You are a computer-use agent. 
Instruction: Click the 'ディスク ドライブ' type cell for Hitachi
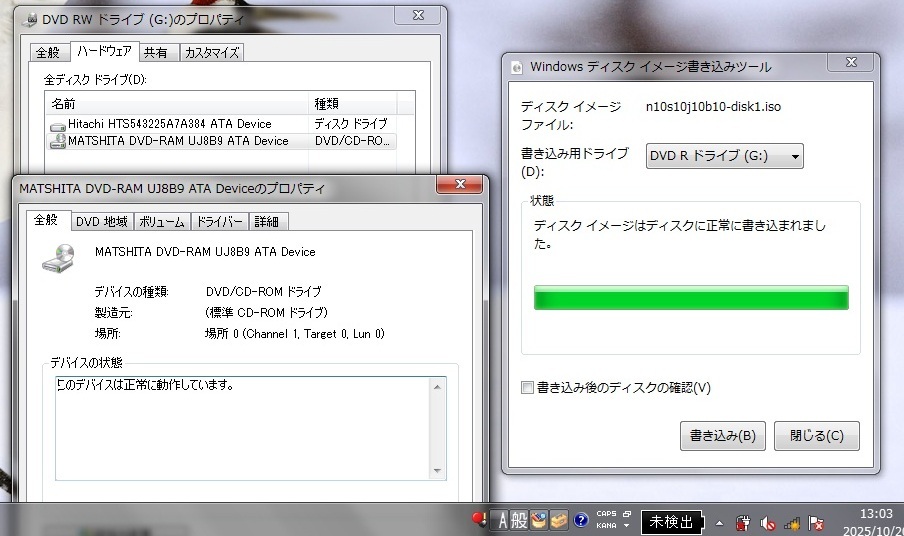(x=351, y=124)
